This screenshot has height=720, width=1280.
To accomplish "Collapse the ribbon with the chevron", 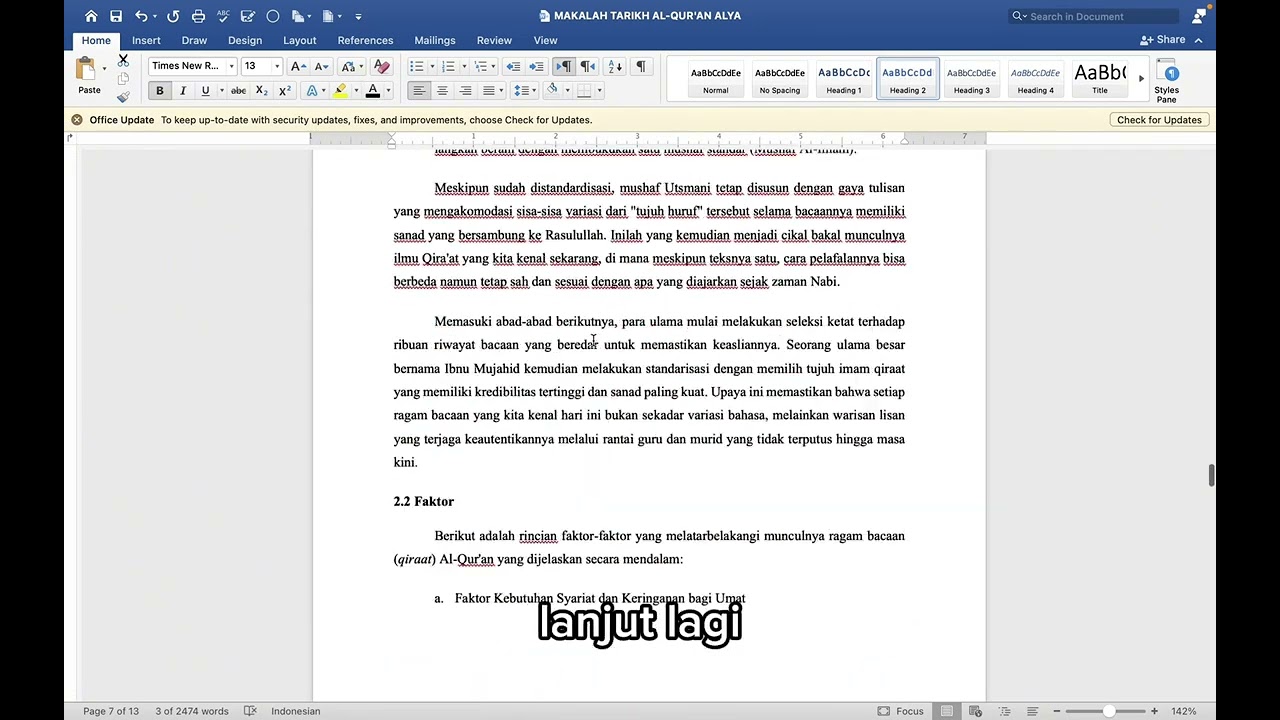I will coord(1198,40).
